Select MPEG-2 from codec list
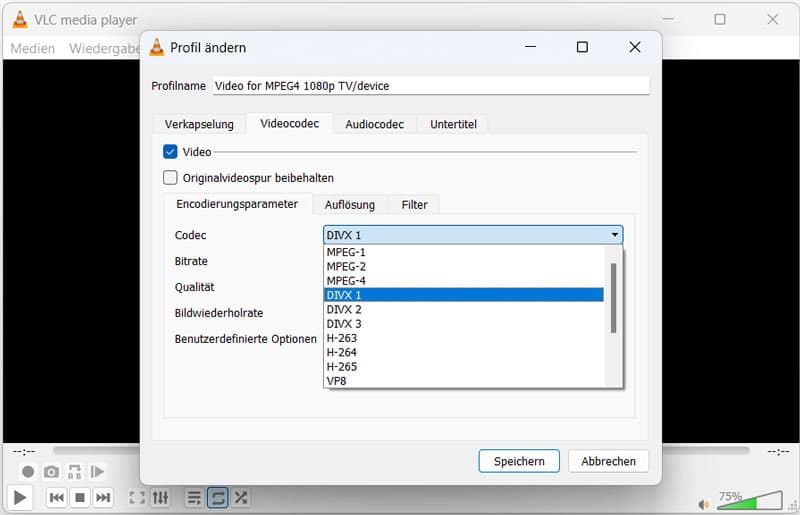This screenshot has height=515, width=800. coord(464,266)
